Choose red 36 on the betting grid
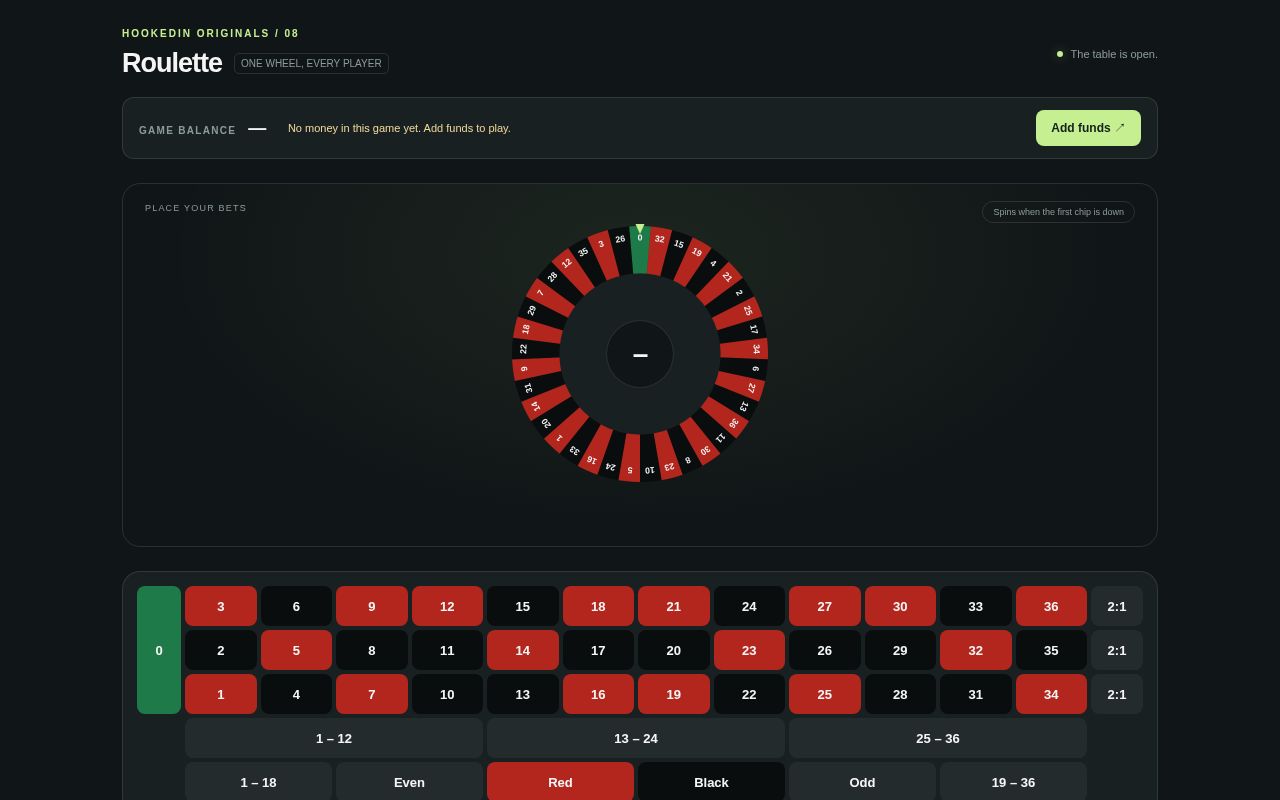 pos(1051,606)
